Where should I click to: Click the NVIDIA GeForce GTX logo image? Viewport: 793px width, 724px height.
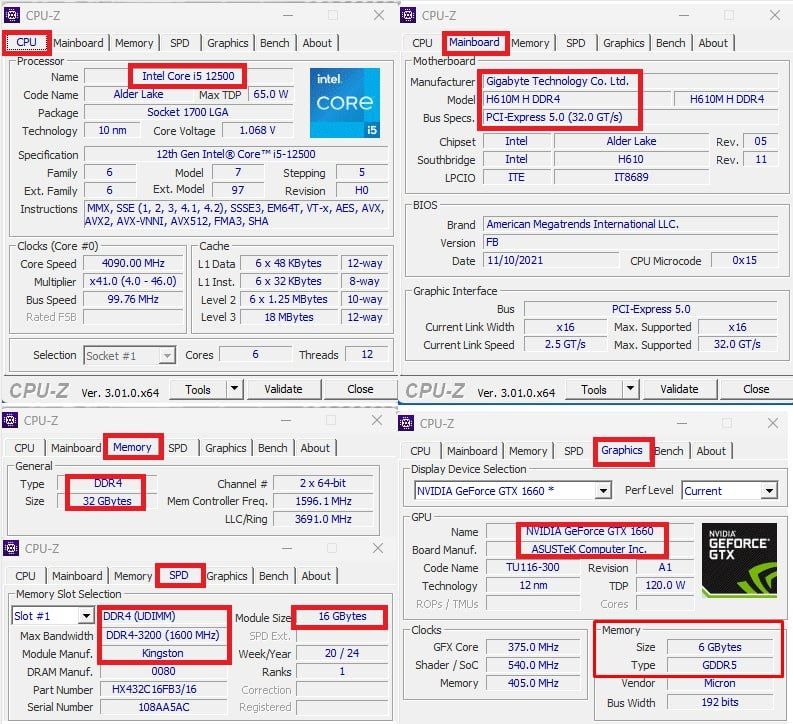[x=739, y=560]
